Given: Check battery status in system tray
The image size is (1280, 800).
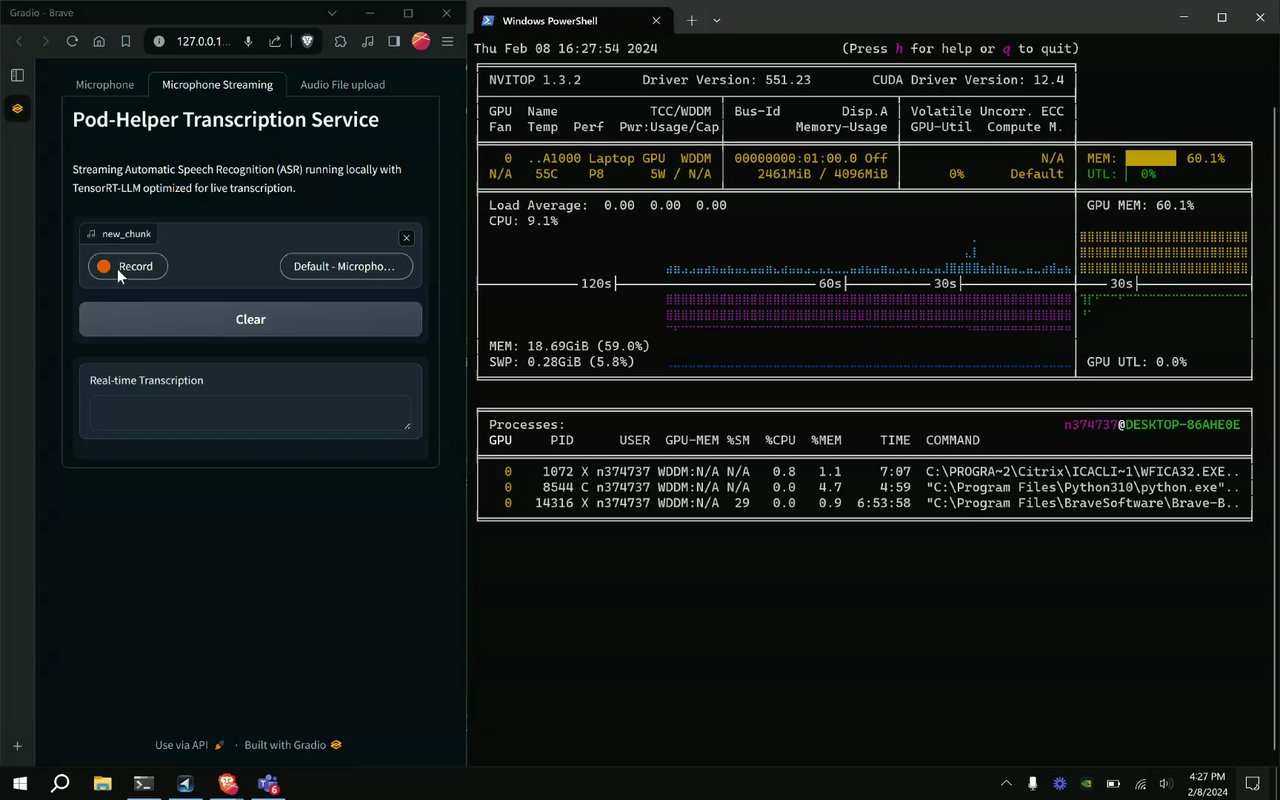Looking at the screenshot, I should [1113, 784].
